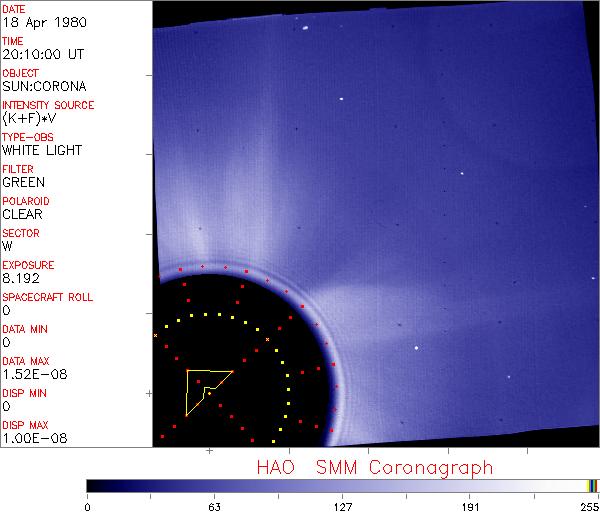Image resolution: width=600 pixels, height=512 pixels.
Task: Click the DISP MAX value 1.00E-08
Action: click(x=30, y=438)
